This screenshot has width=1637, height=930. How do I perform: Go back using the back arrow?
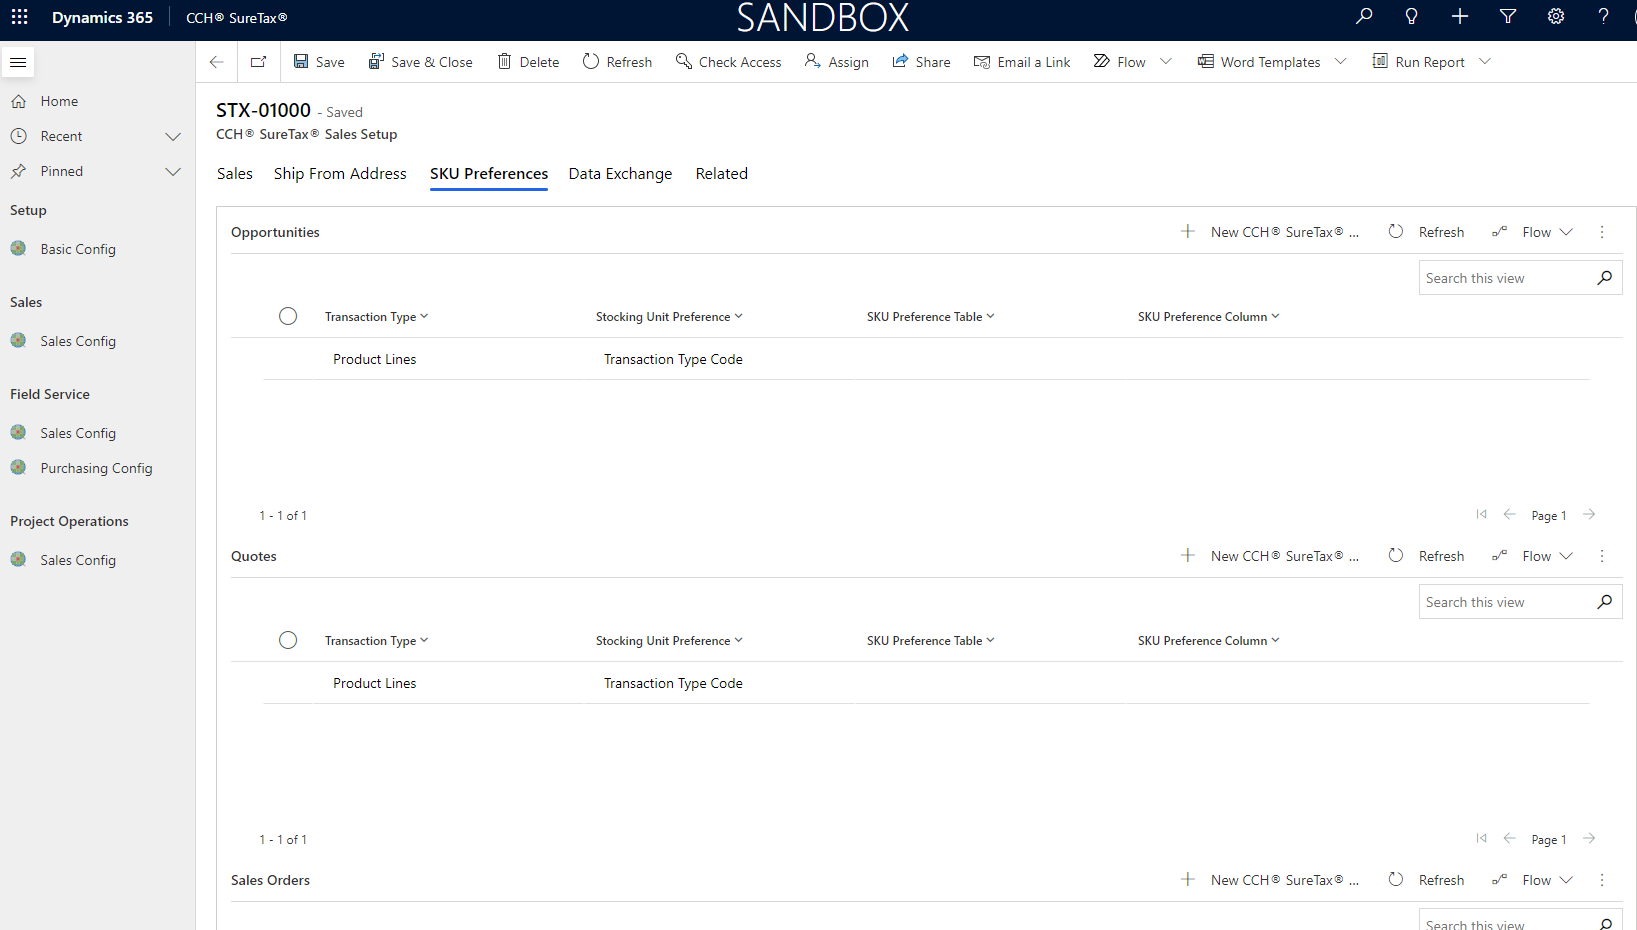pyautogui.click(x=217, y=62)
